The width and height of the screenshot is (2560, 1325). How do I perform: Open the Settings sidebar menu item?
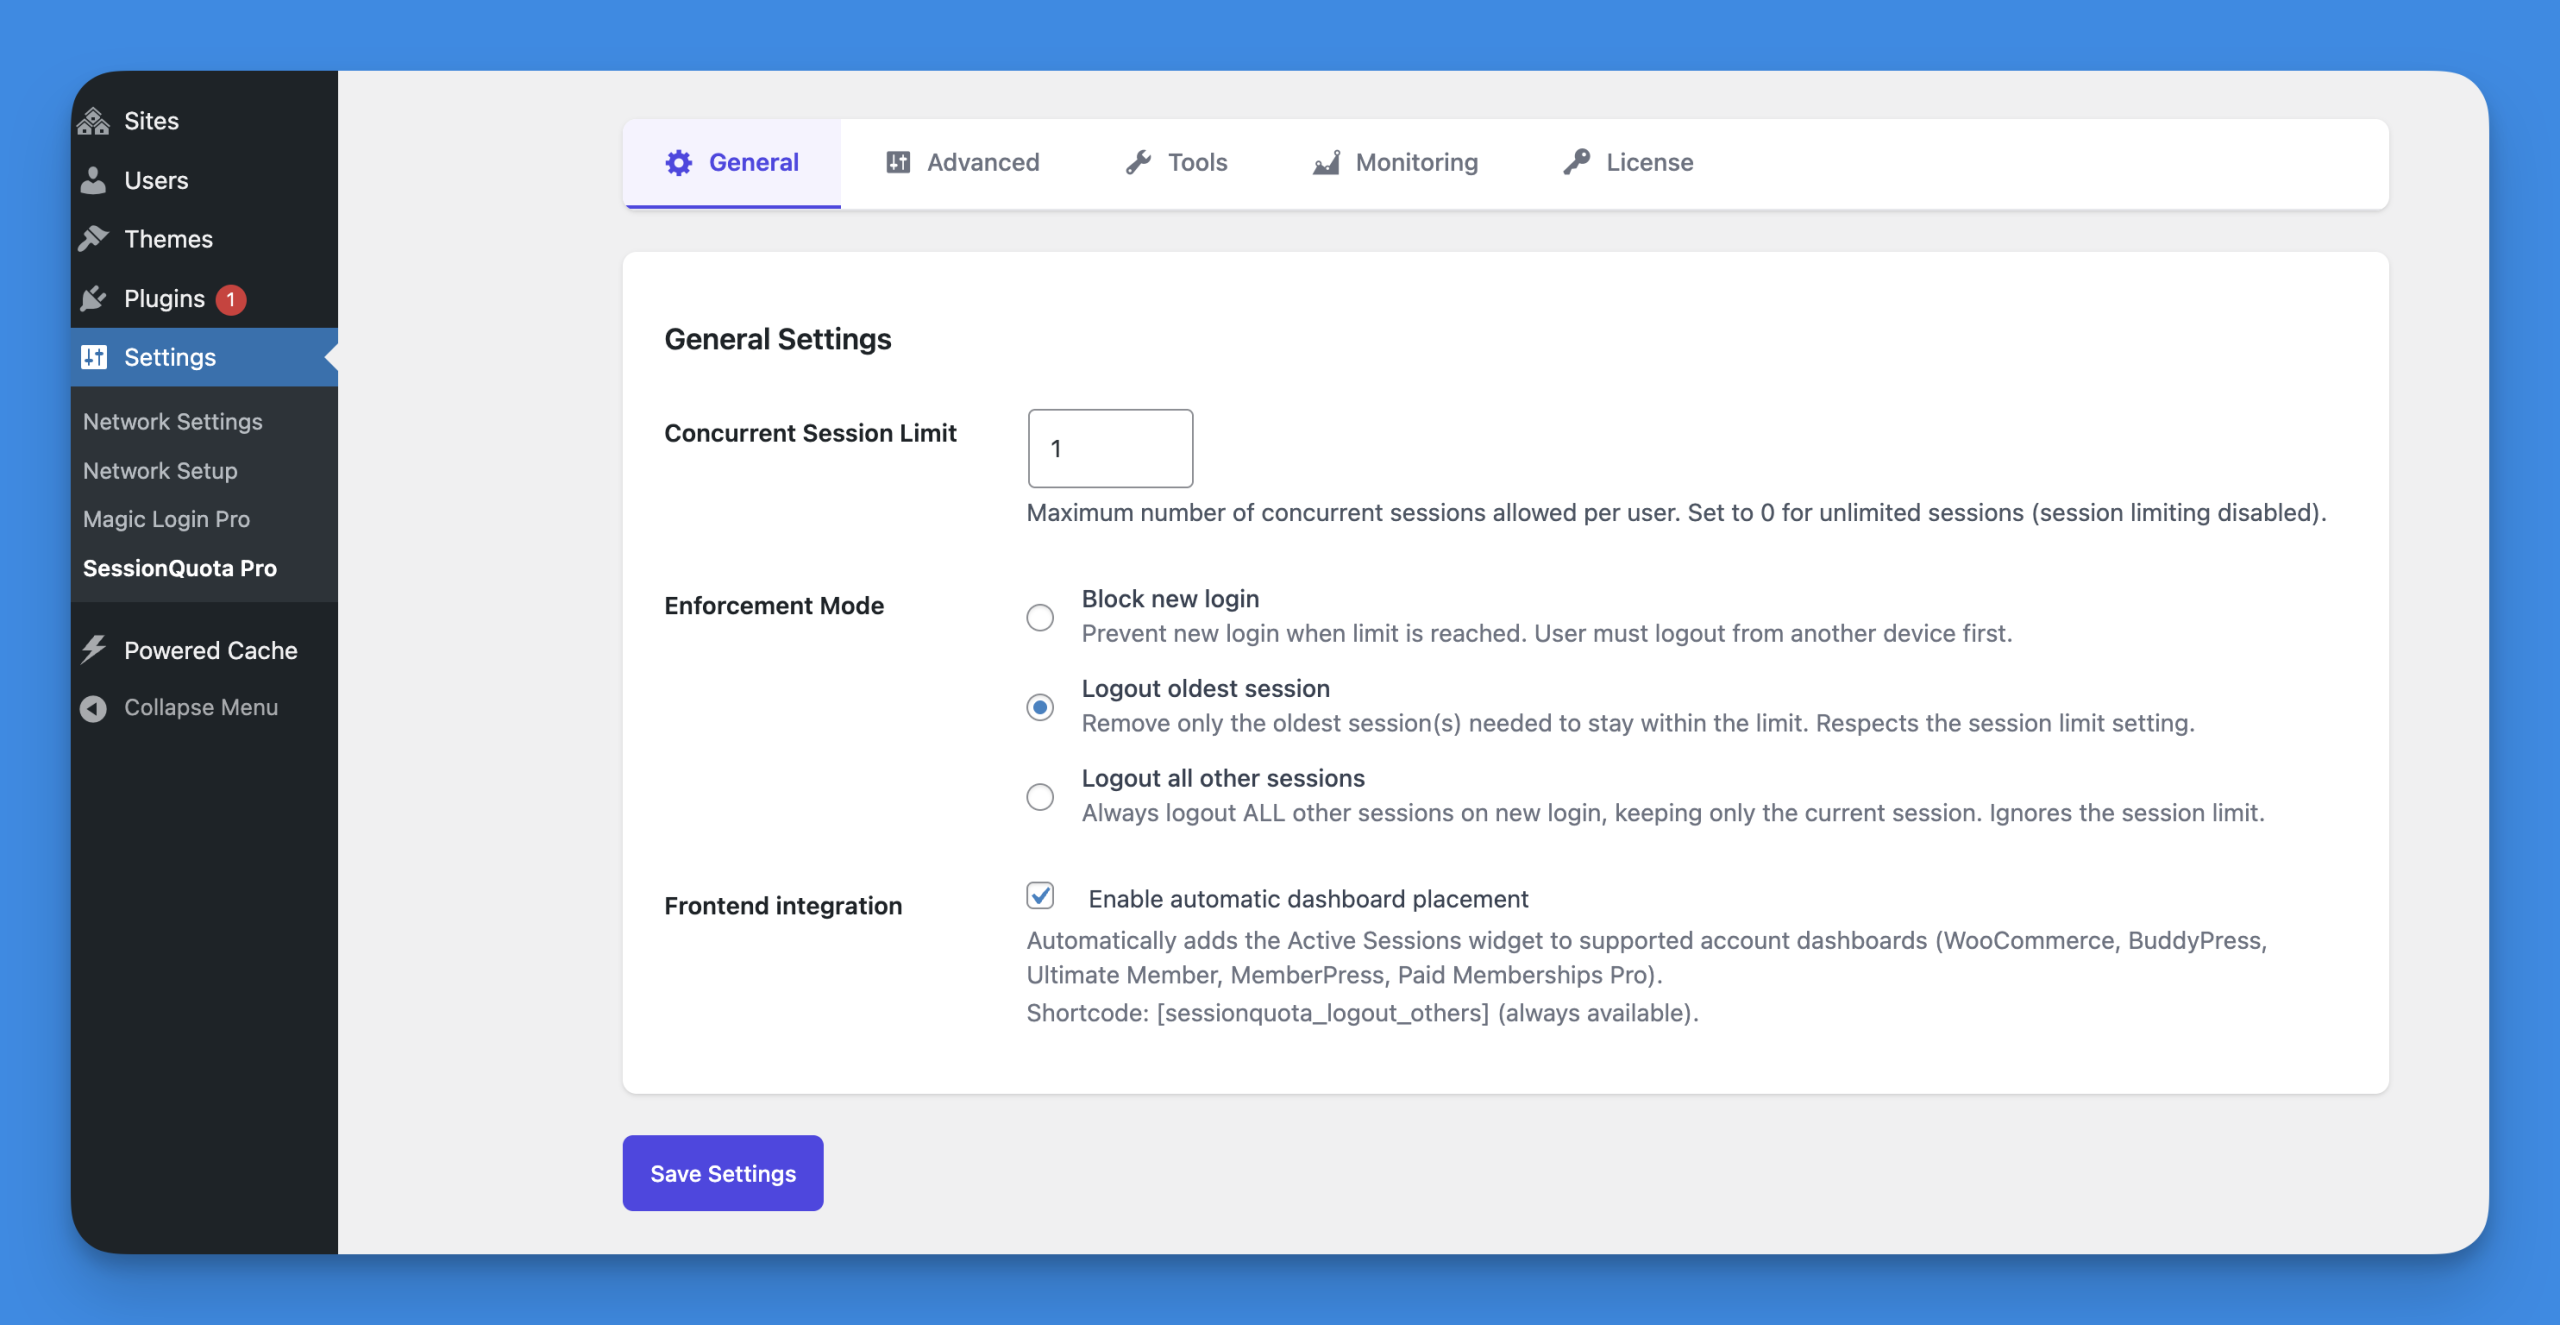pyautogui.click(x=170, y=357)
